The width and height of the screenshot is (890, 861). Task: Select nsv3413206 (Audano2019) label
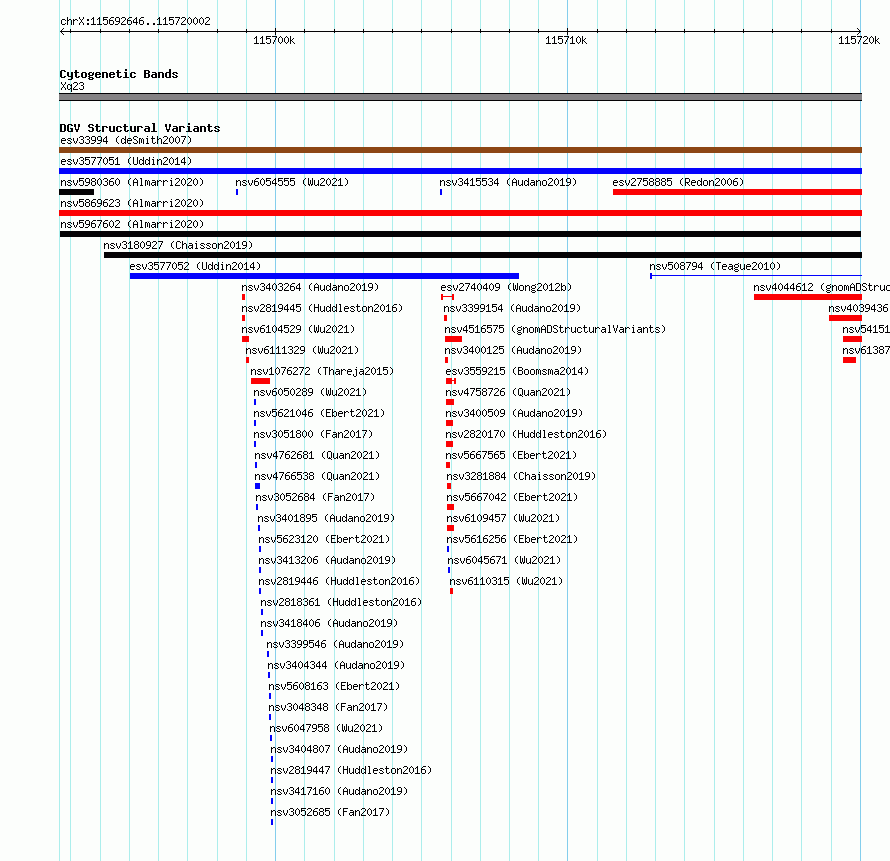(x=327, y=560)
